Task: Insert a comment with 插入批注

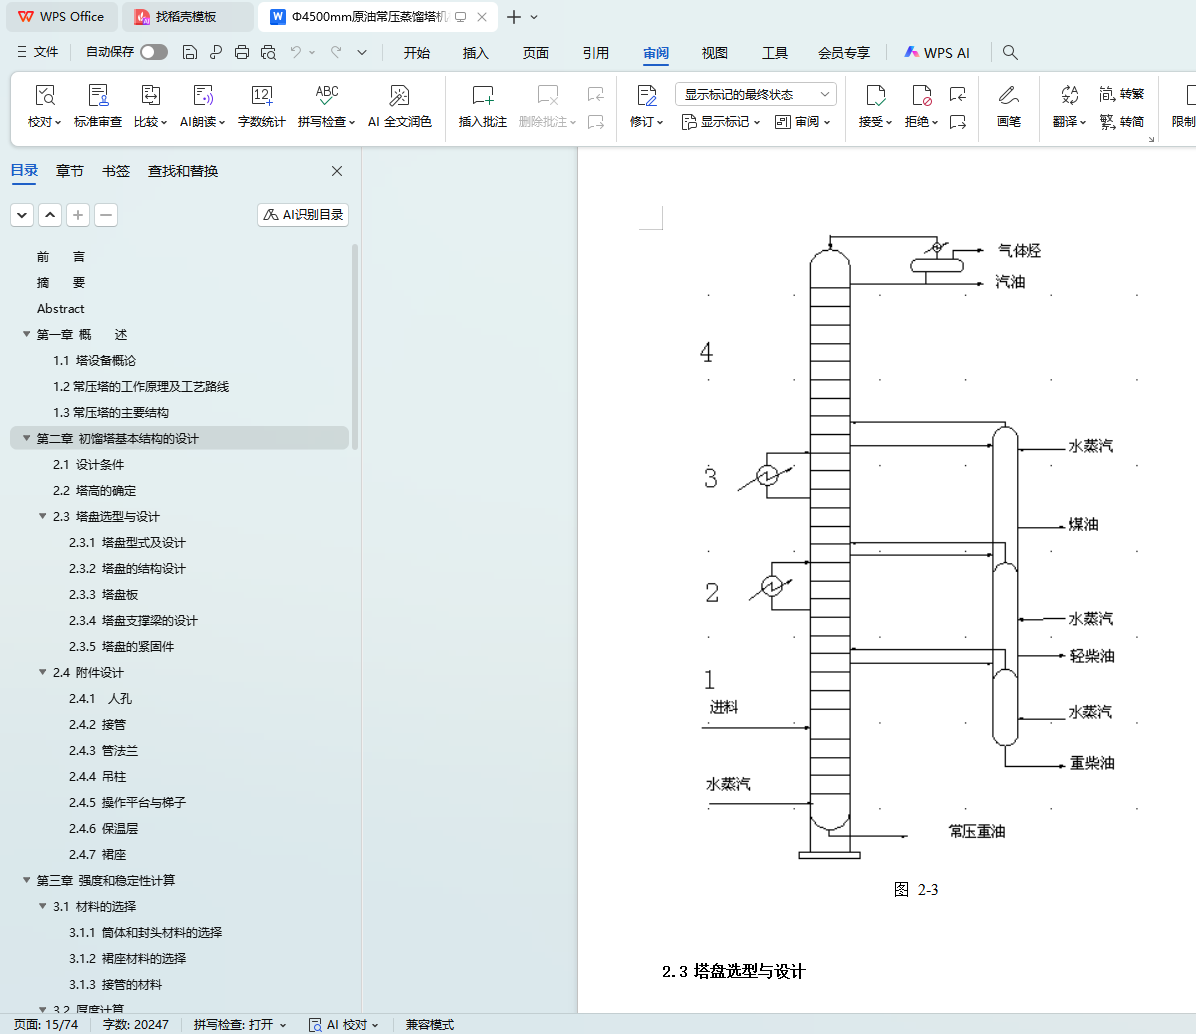Action: 482,97
